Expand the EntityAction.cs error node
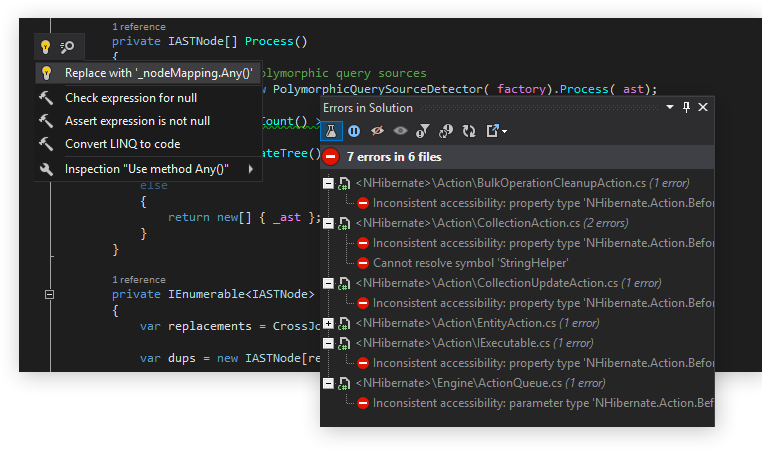 point(329,323)
